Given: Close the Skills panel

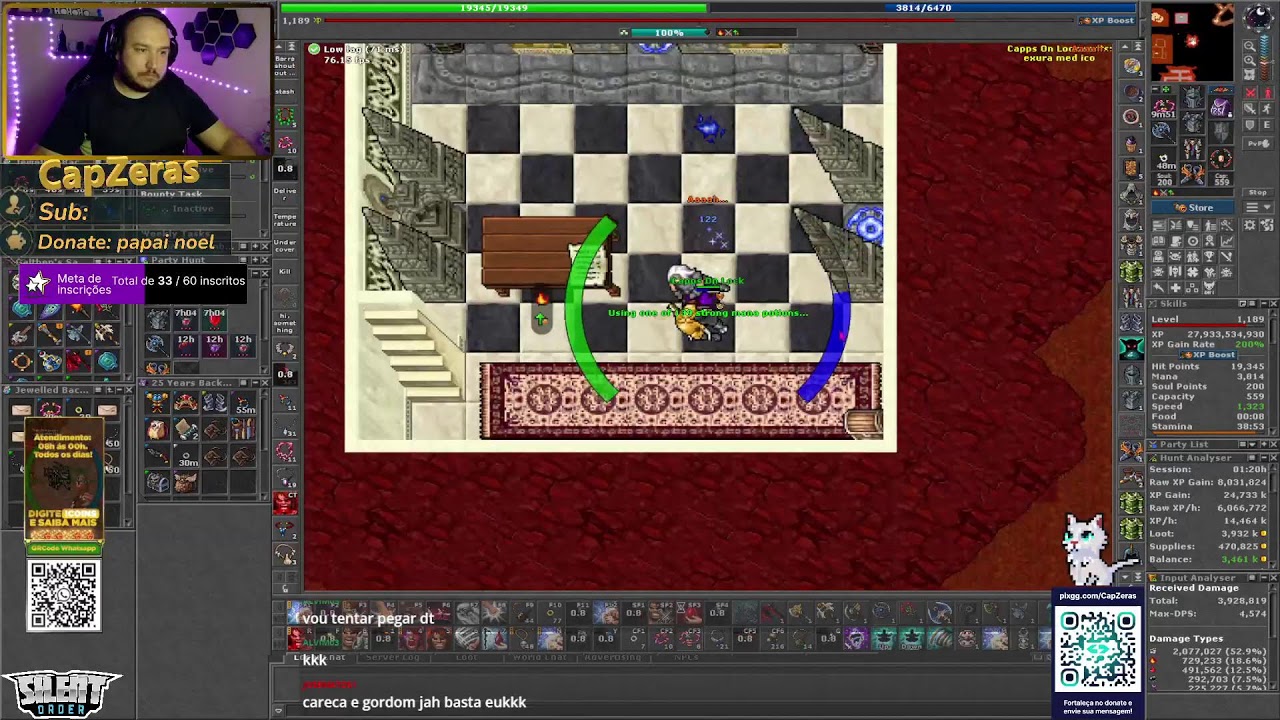Looking at the screenshot, I should tap(1273, 304).
